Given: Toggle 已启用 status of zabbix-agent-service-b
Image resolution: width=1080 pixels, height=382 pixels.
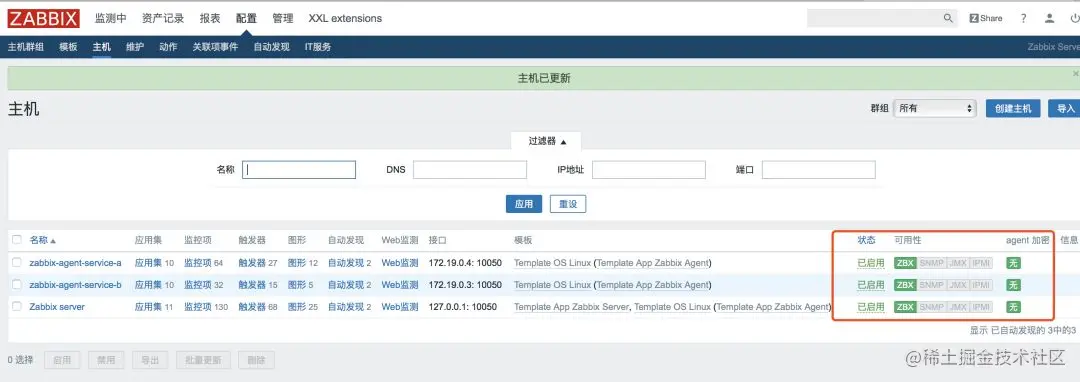Looking at the screenshot, I should [x=871, y=285].
